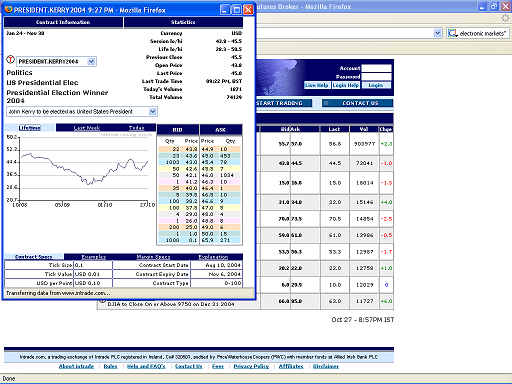Click the lifetime price line chart
Image resolution: width=512 pixels, height=384 pixels.
click(x=84, y=168)
